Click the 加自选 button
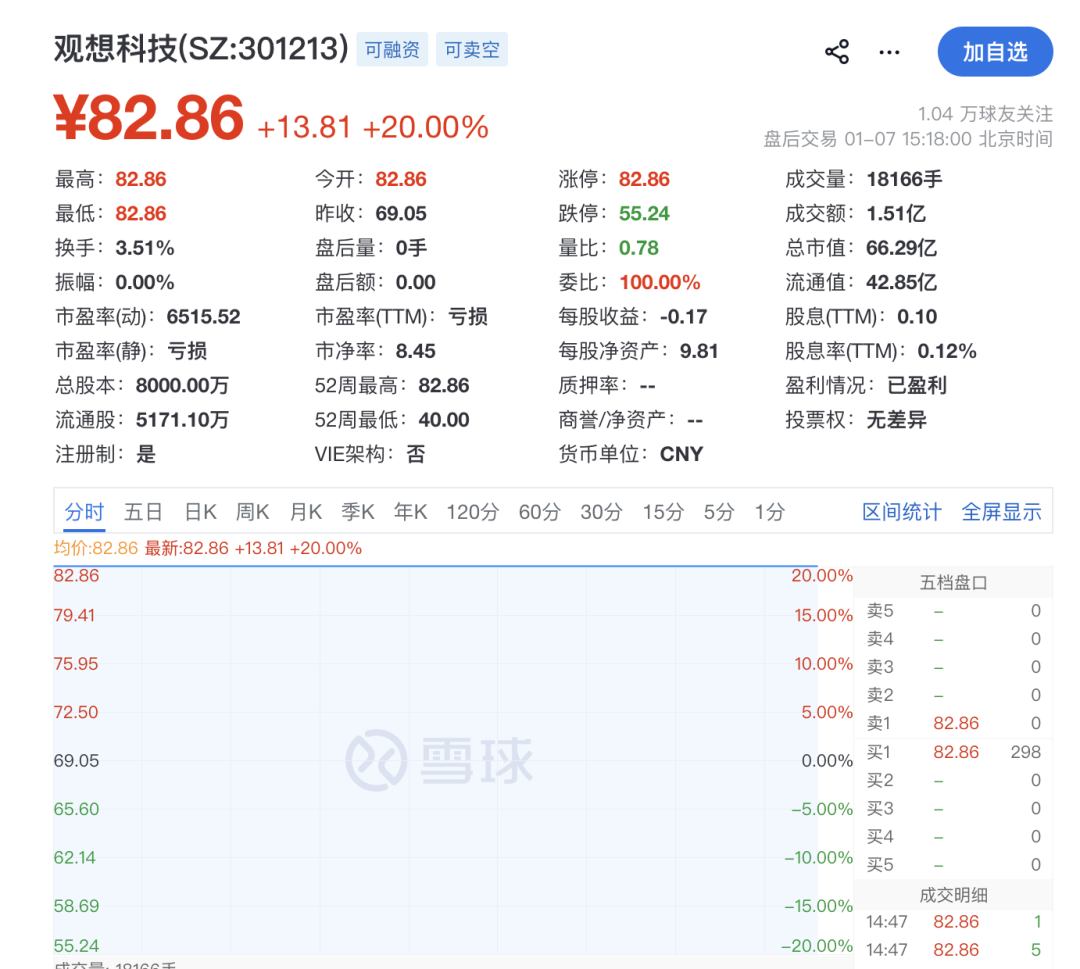 (994, 52)
